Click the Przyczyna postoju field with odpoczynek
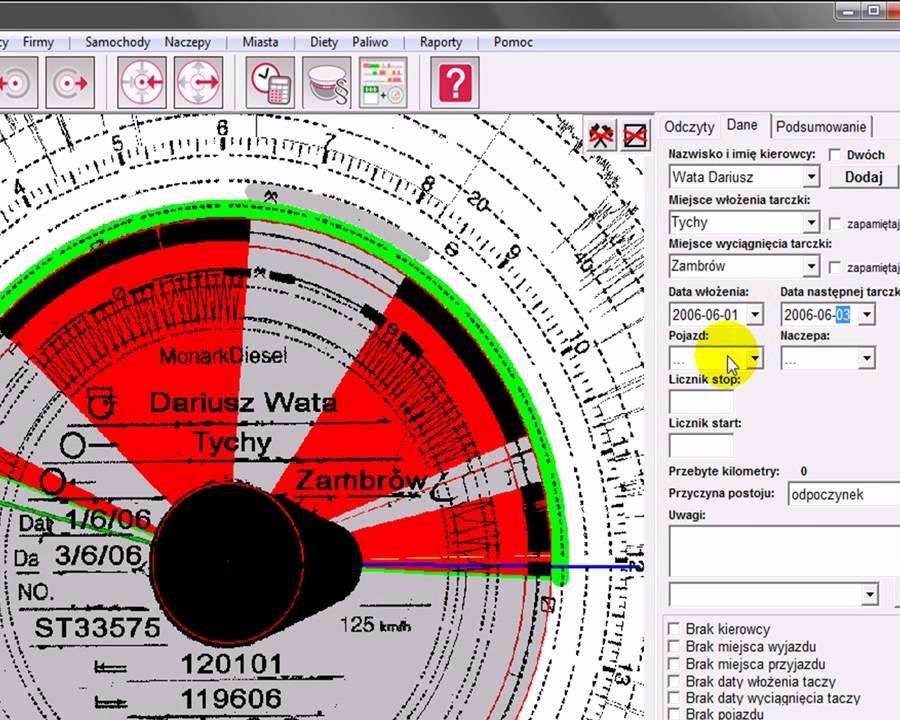The height and width of the screenshot is (720, 900). tap(844, 494)
